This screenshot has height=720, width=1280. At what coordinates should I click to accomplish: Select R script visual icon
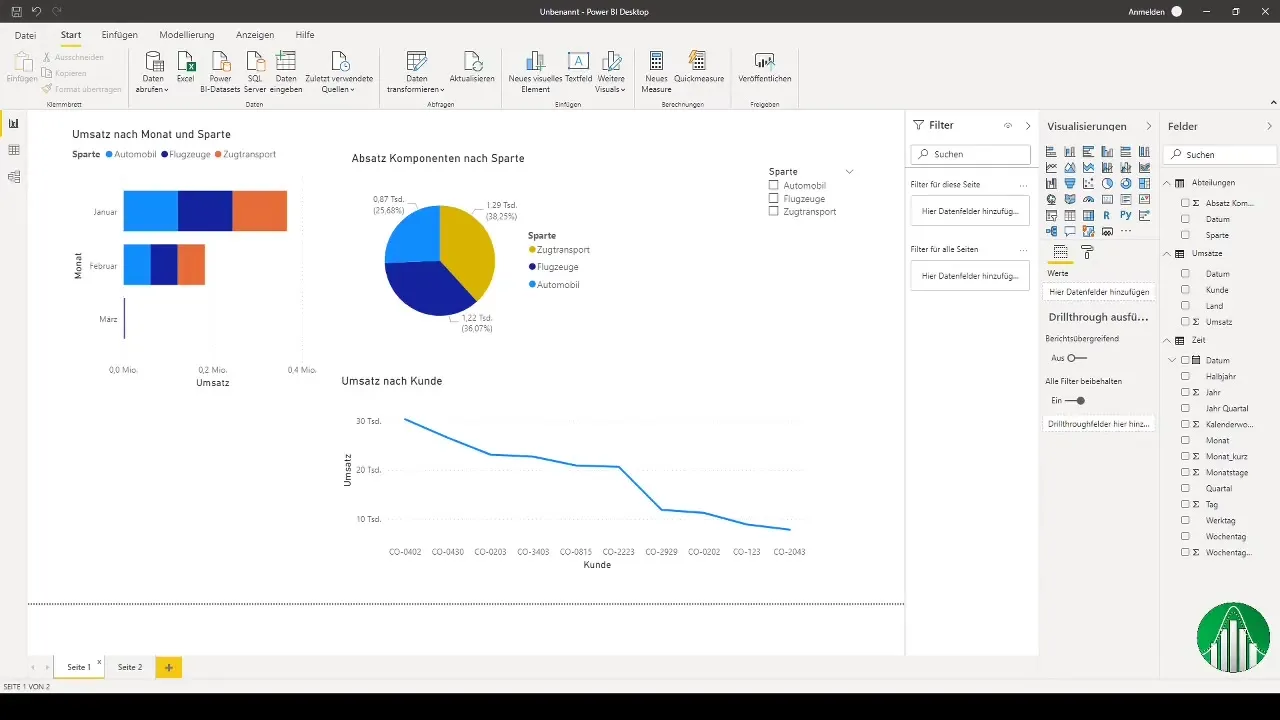[x=1107, y=215]
